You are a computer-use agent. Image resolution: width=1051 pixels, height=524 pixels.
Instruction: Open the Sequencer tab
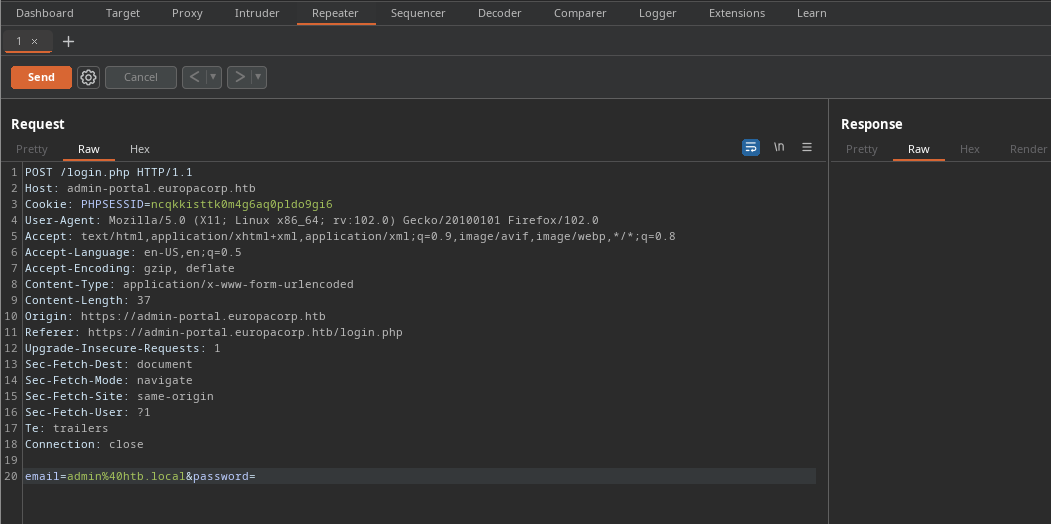(418, 13)
